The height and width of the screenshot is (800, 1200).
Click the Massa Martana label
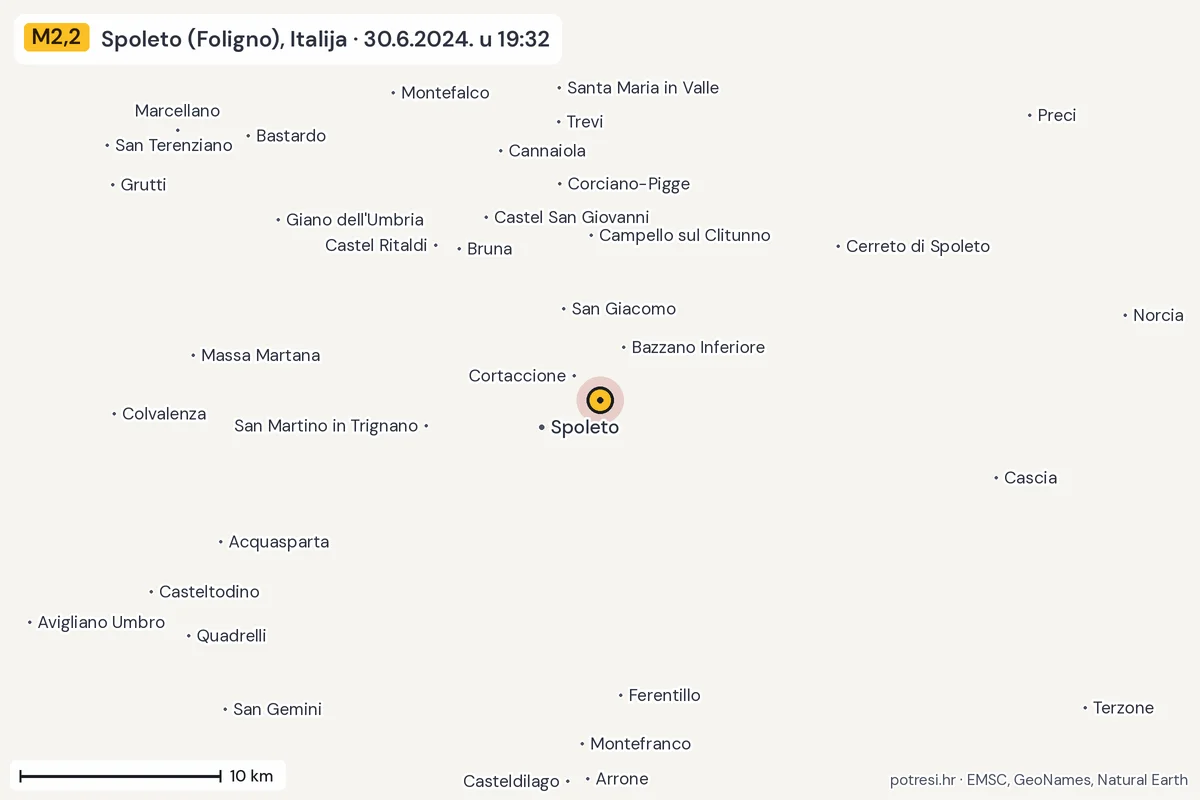[x=261, y=355]
